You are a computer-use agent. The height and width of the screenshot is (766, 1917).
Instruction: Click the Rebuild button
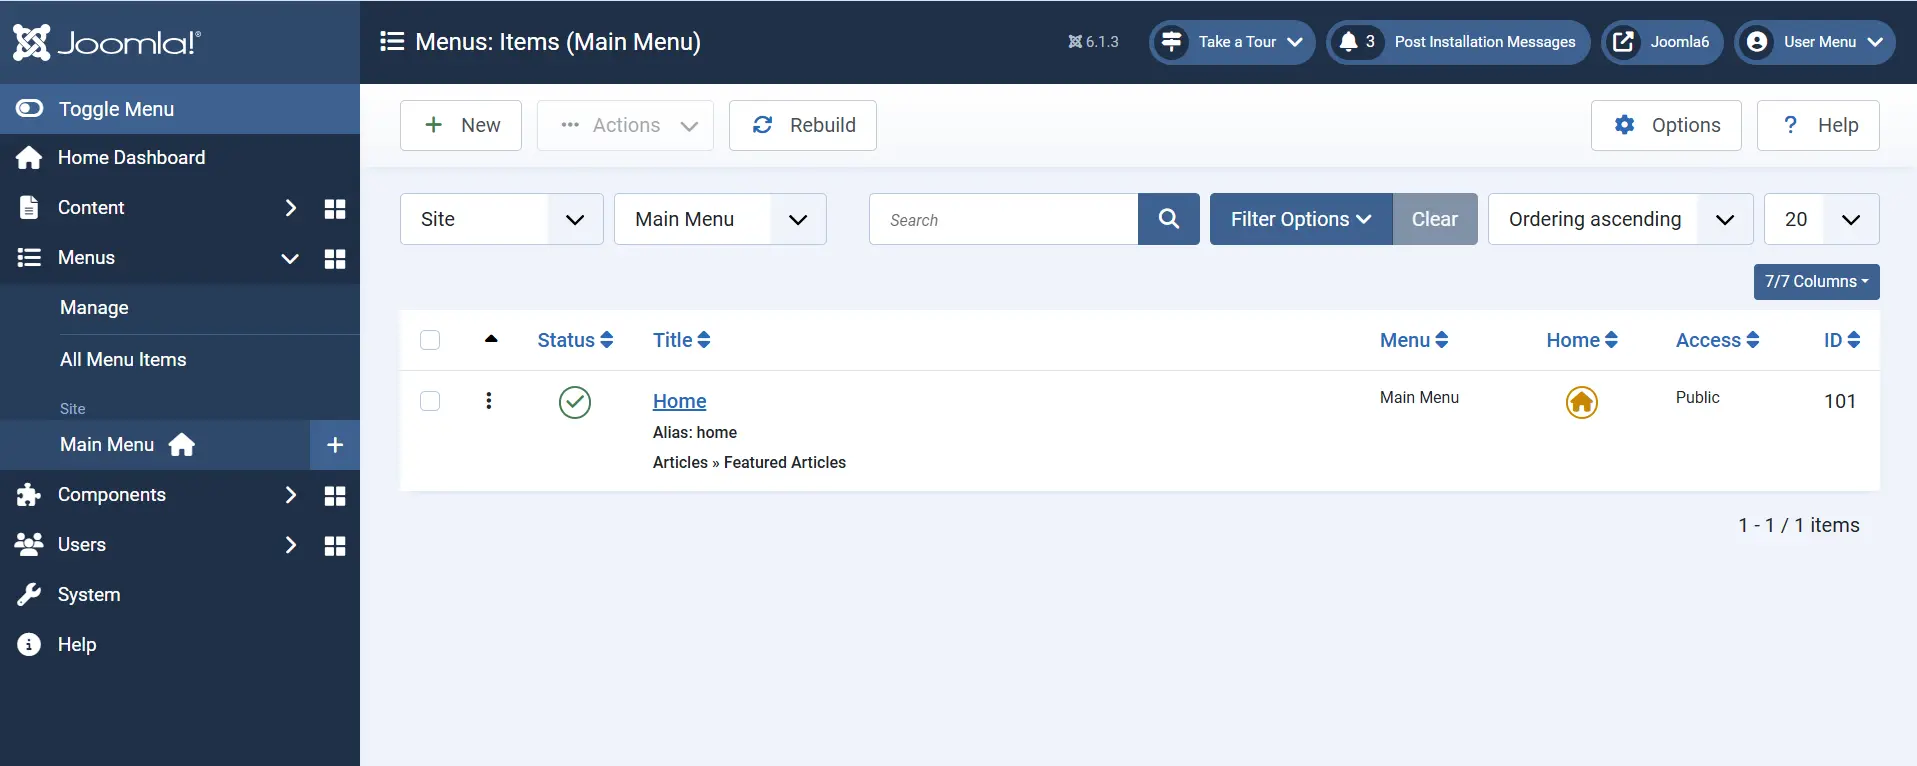pos(803,125)
